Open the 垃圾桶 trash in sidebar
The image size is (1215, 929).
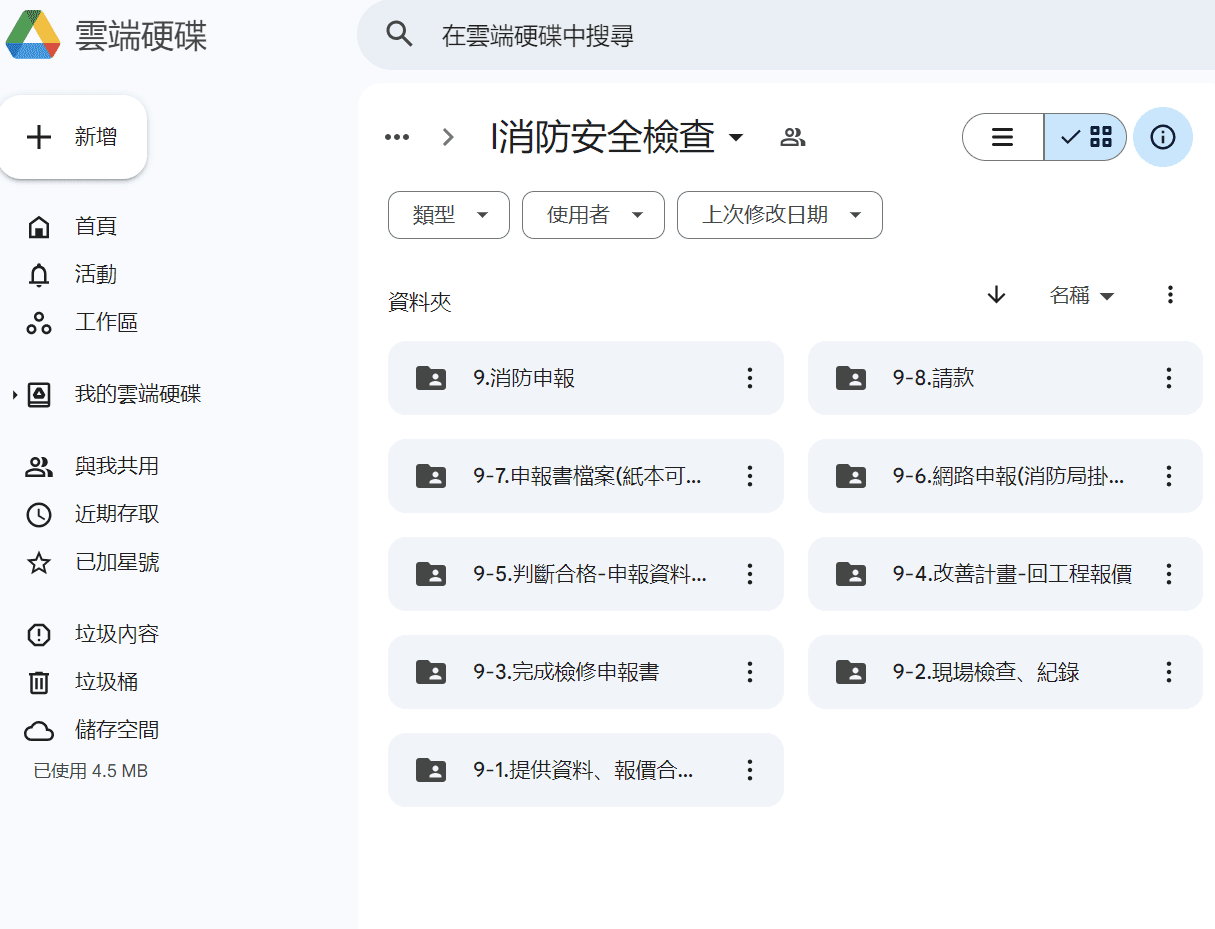pos(106,682)
